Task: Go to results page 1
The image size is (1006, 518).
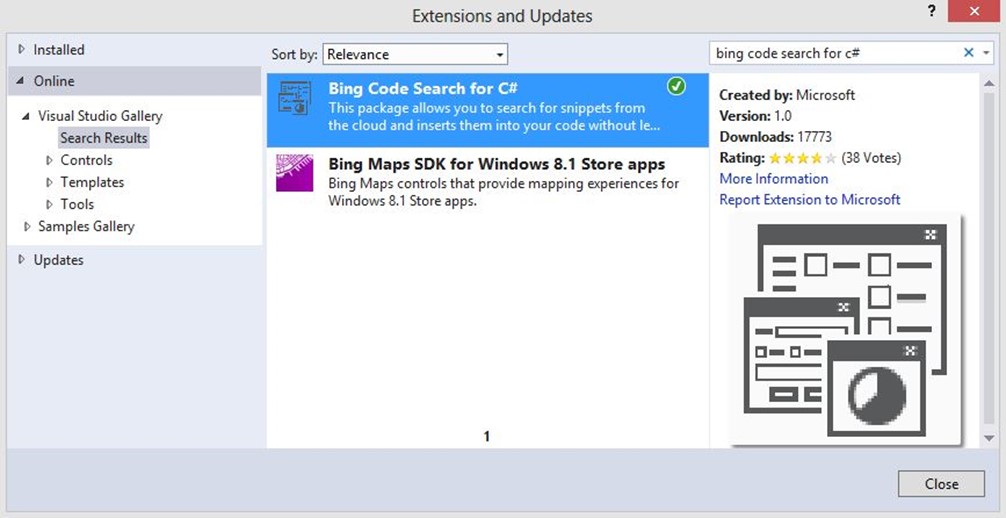Action: 487,436
